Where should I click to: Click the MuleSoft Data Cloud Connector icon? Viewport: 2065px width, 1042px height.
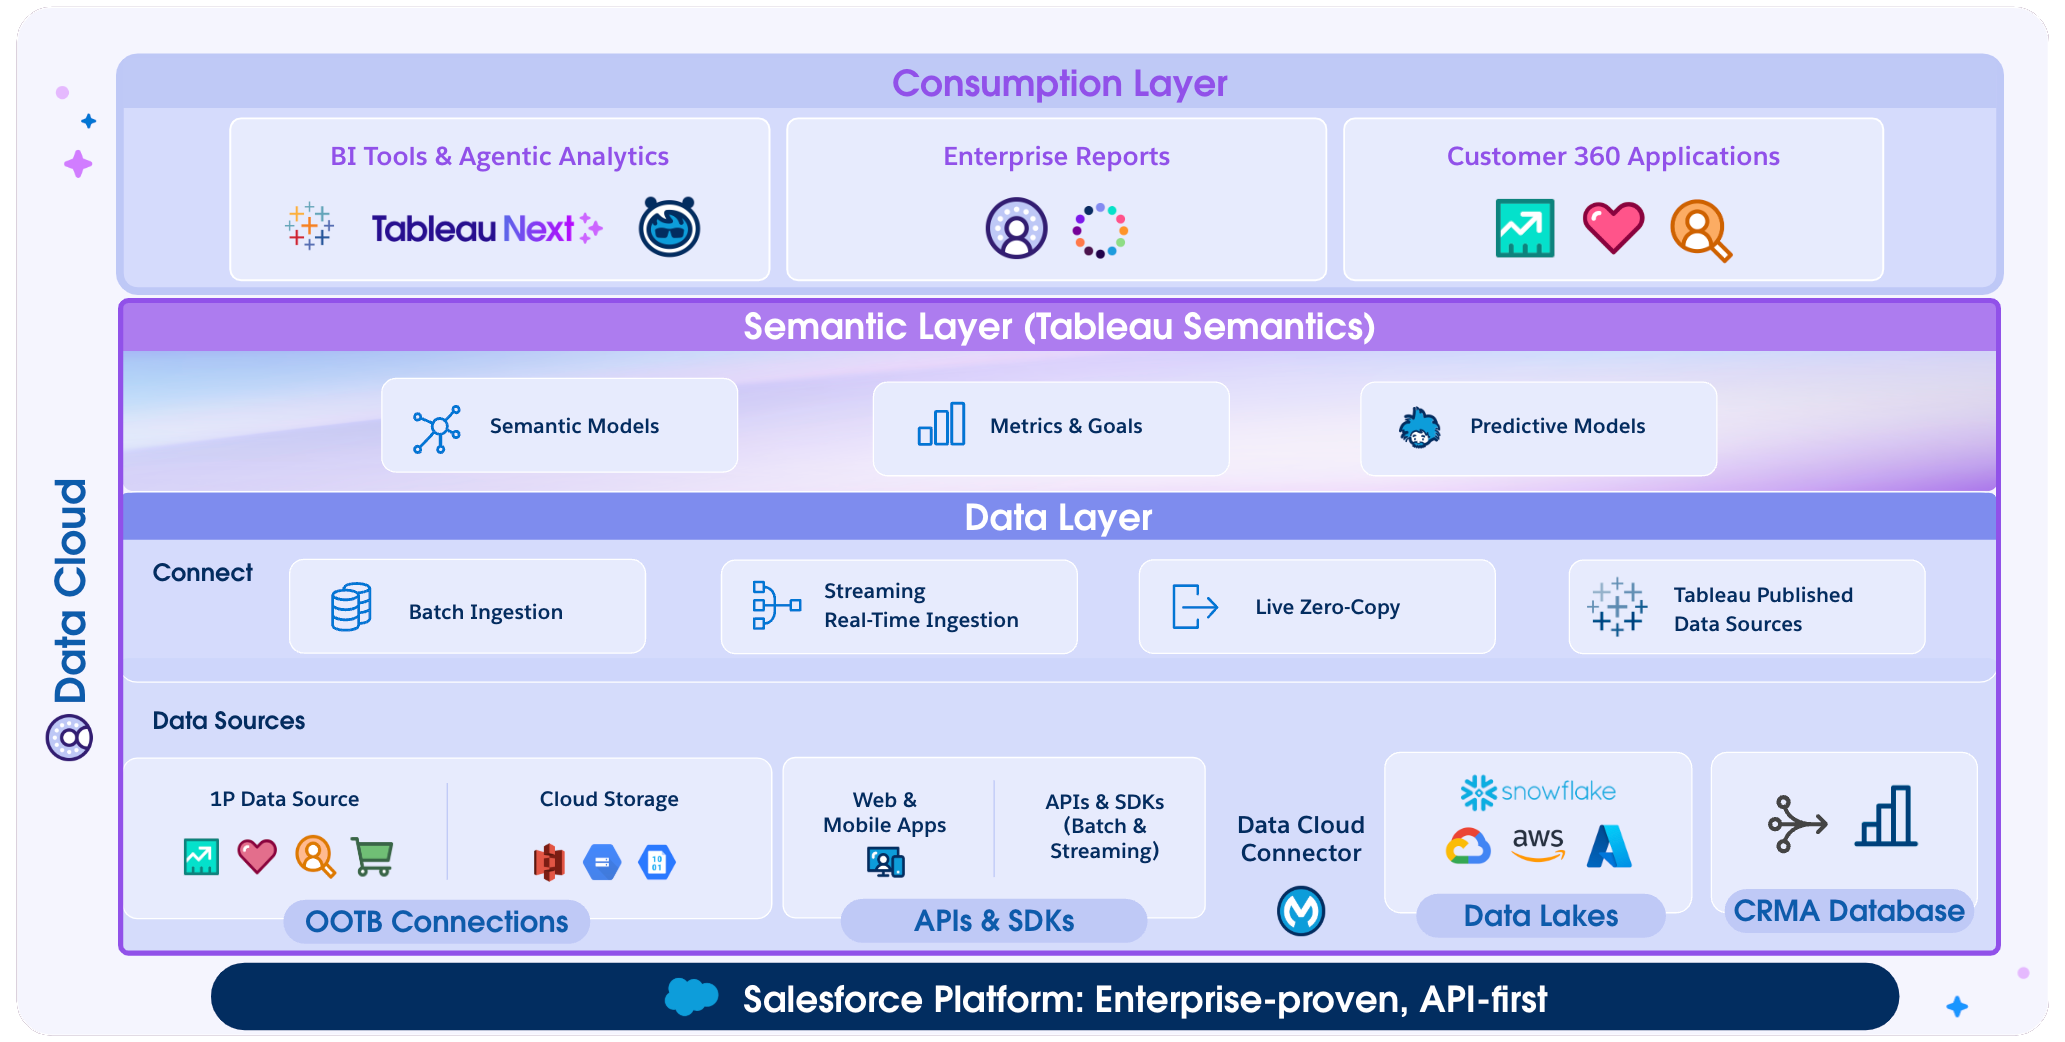pyautogui.click(x=1301, y=911)
